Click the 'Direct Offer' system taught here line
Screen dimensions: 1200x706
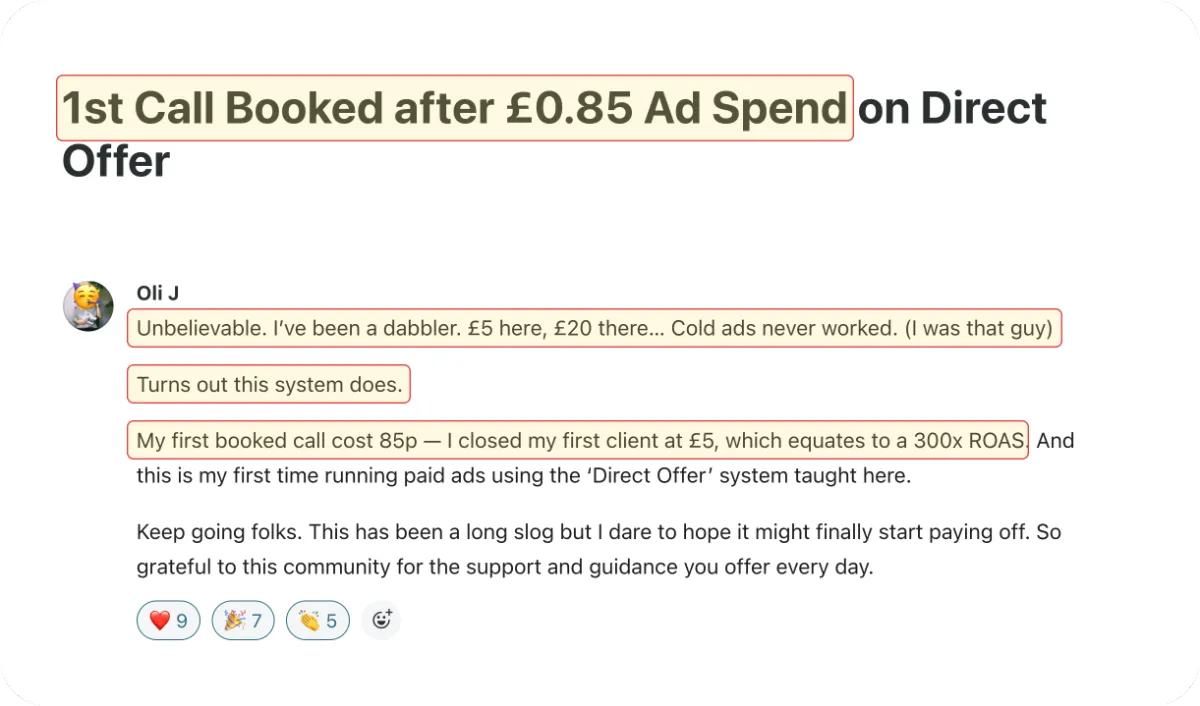tap(524, 476)
